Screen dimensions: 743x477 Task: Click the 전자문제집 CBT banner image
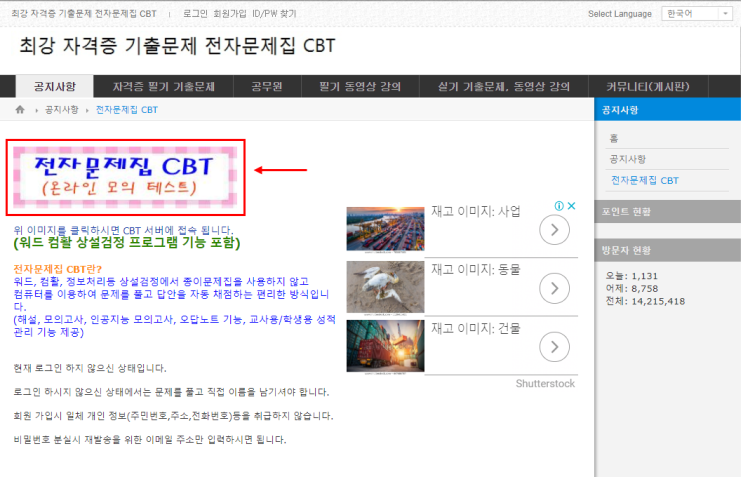click(x=125, y=177)
